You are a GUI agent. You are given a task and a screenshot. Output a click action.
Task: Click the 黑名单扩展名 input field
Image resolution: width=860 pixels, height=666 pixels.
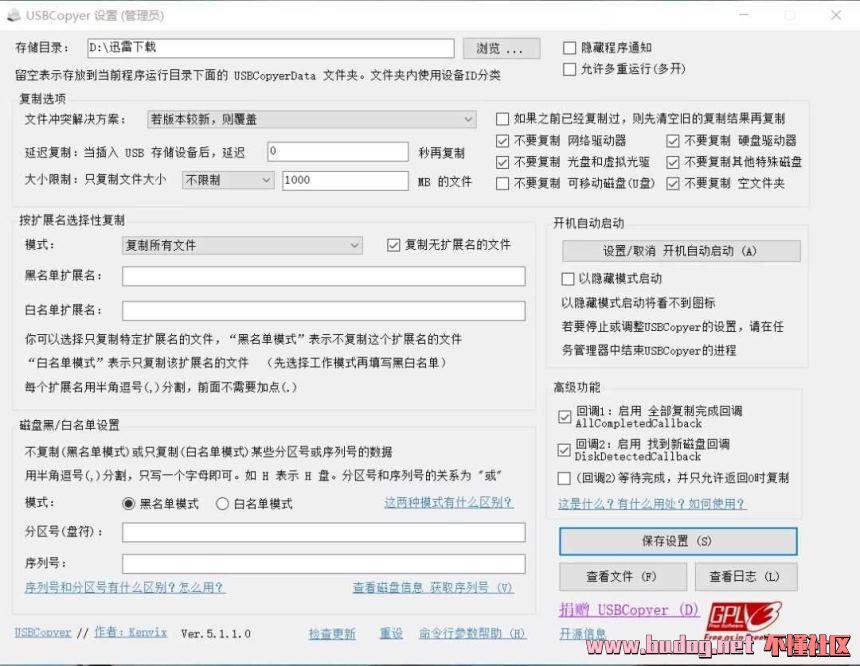(x=324, y=276)
